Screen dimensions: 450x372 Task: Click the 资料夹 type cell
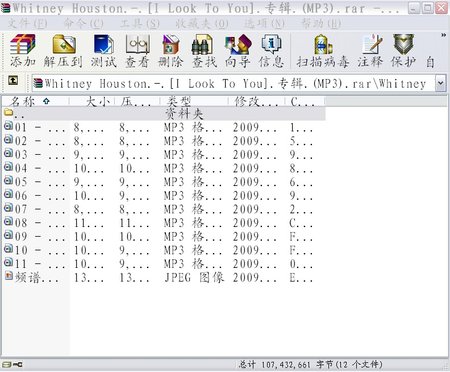click(x=184, y=114)
